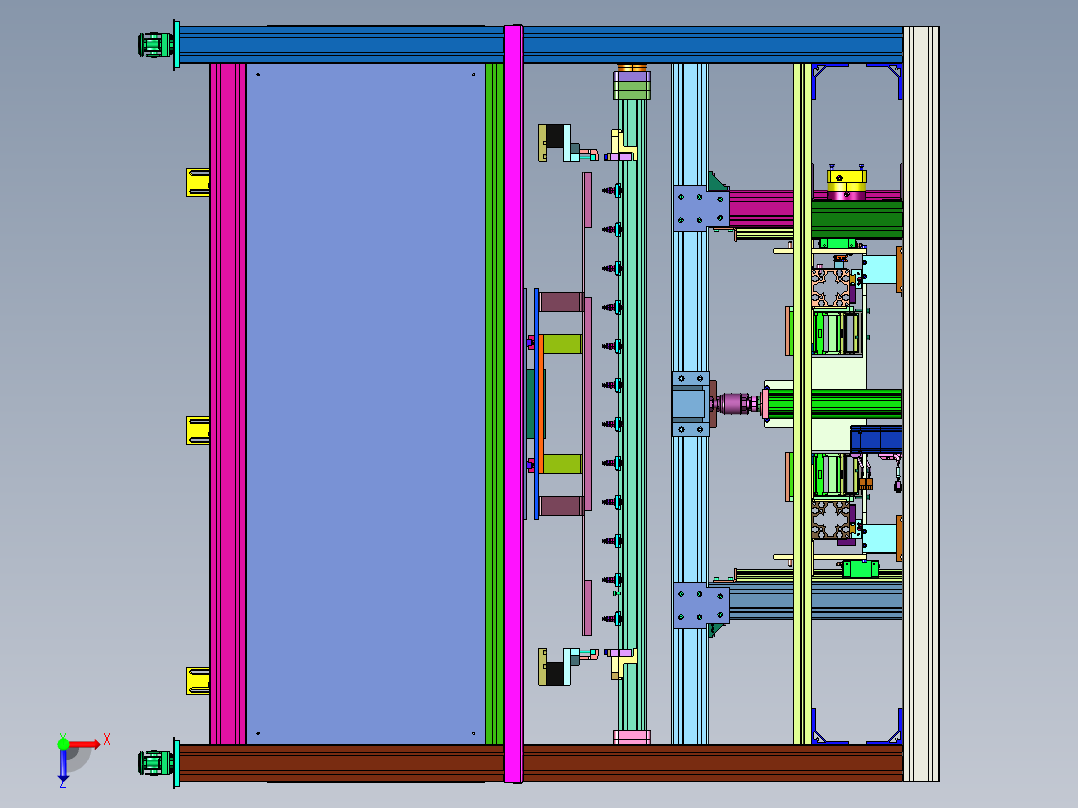Select the dark green horizontal beam at upper right

click(857, 219)
